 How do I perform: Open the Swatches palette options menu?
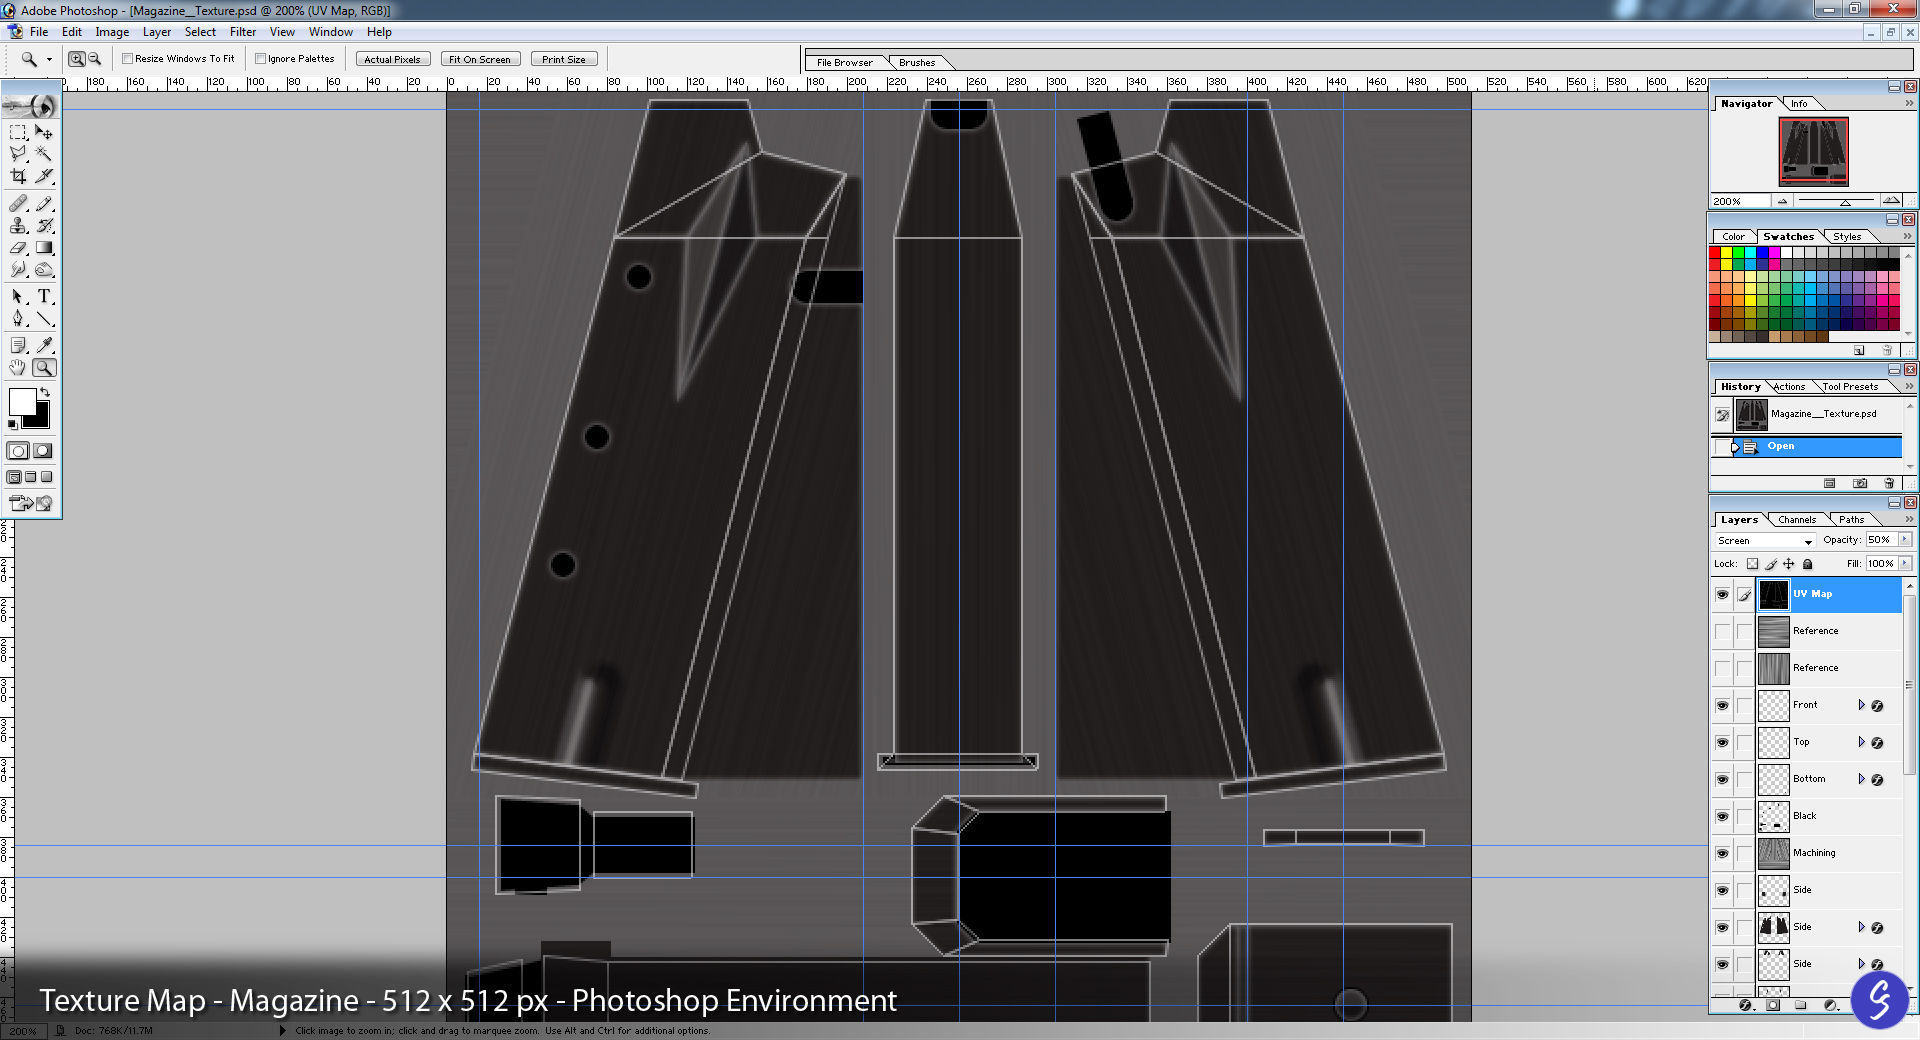1907,237
